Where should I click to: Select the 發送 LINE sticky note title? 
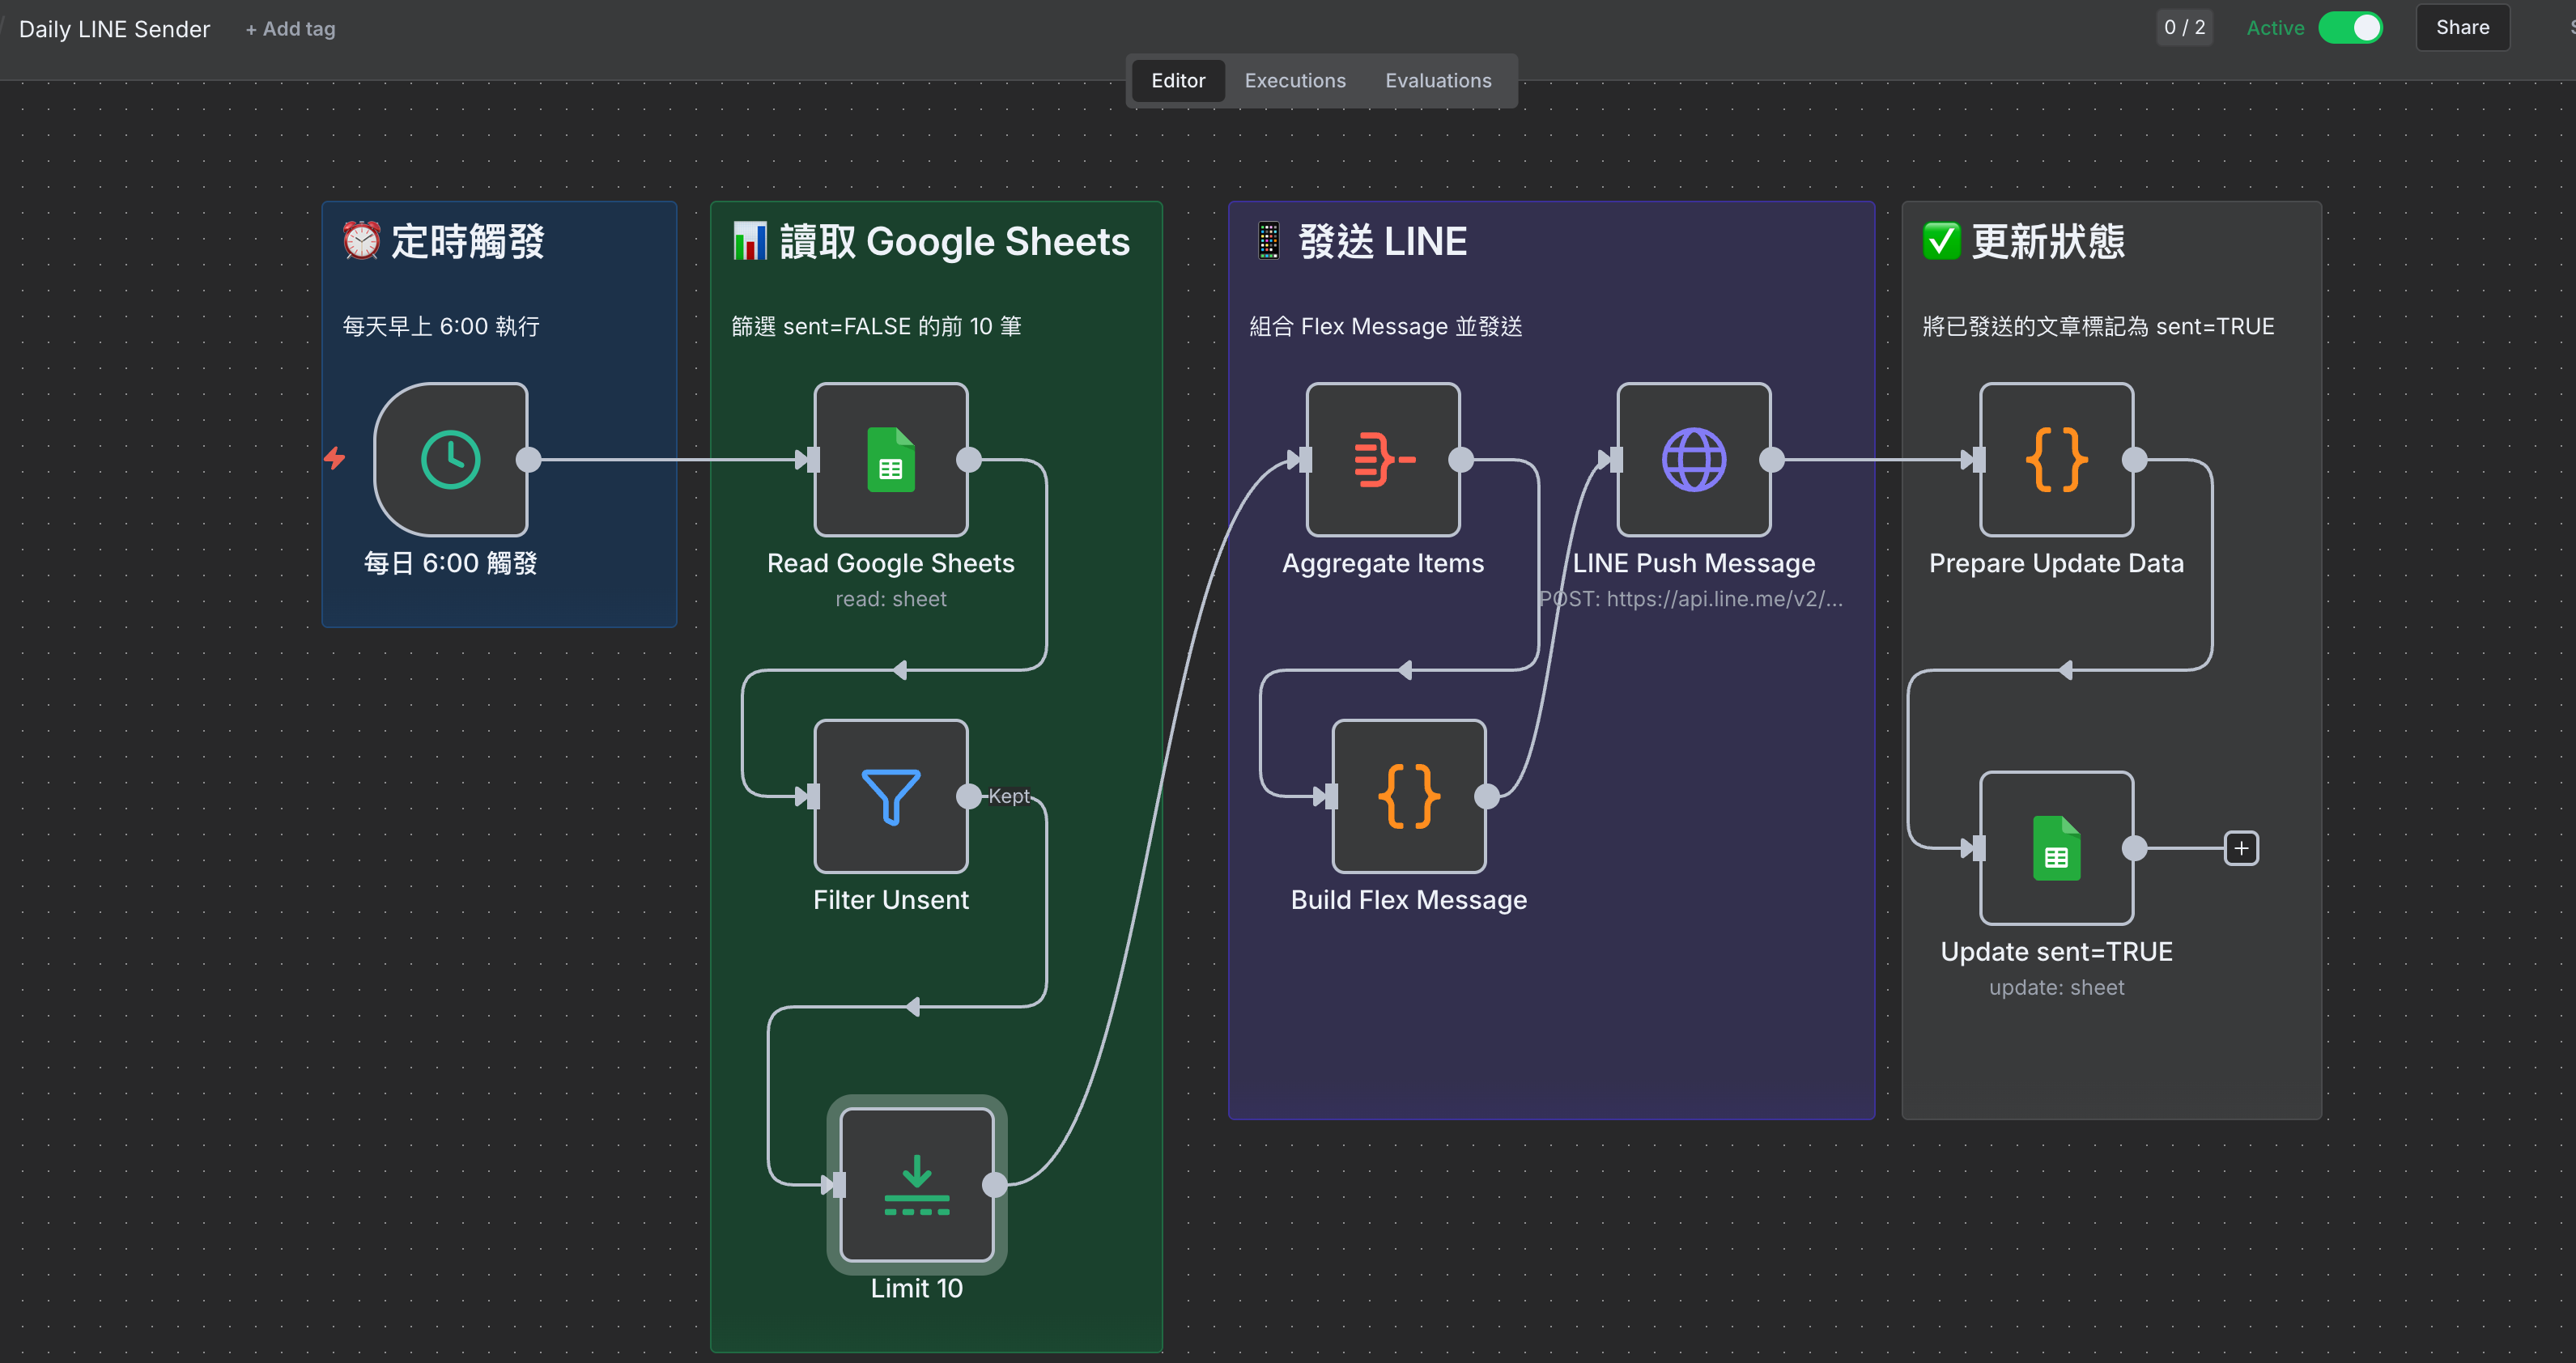pos(1382,241)
